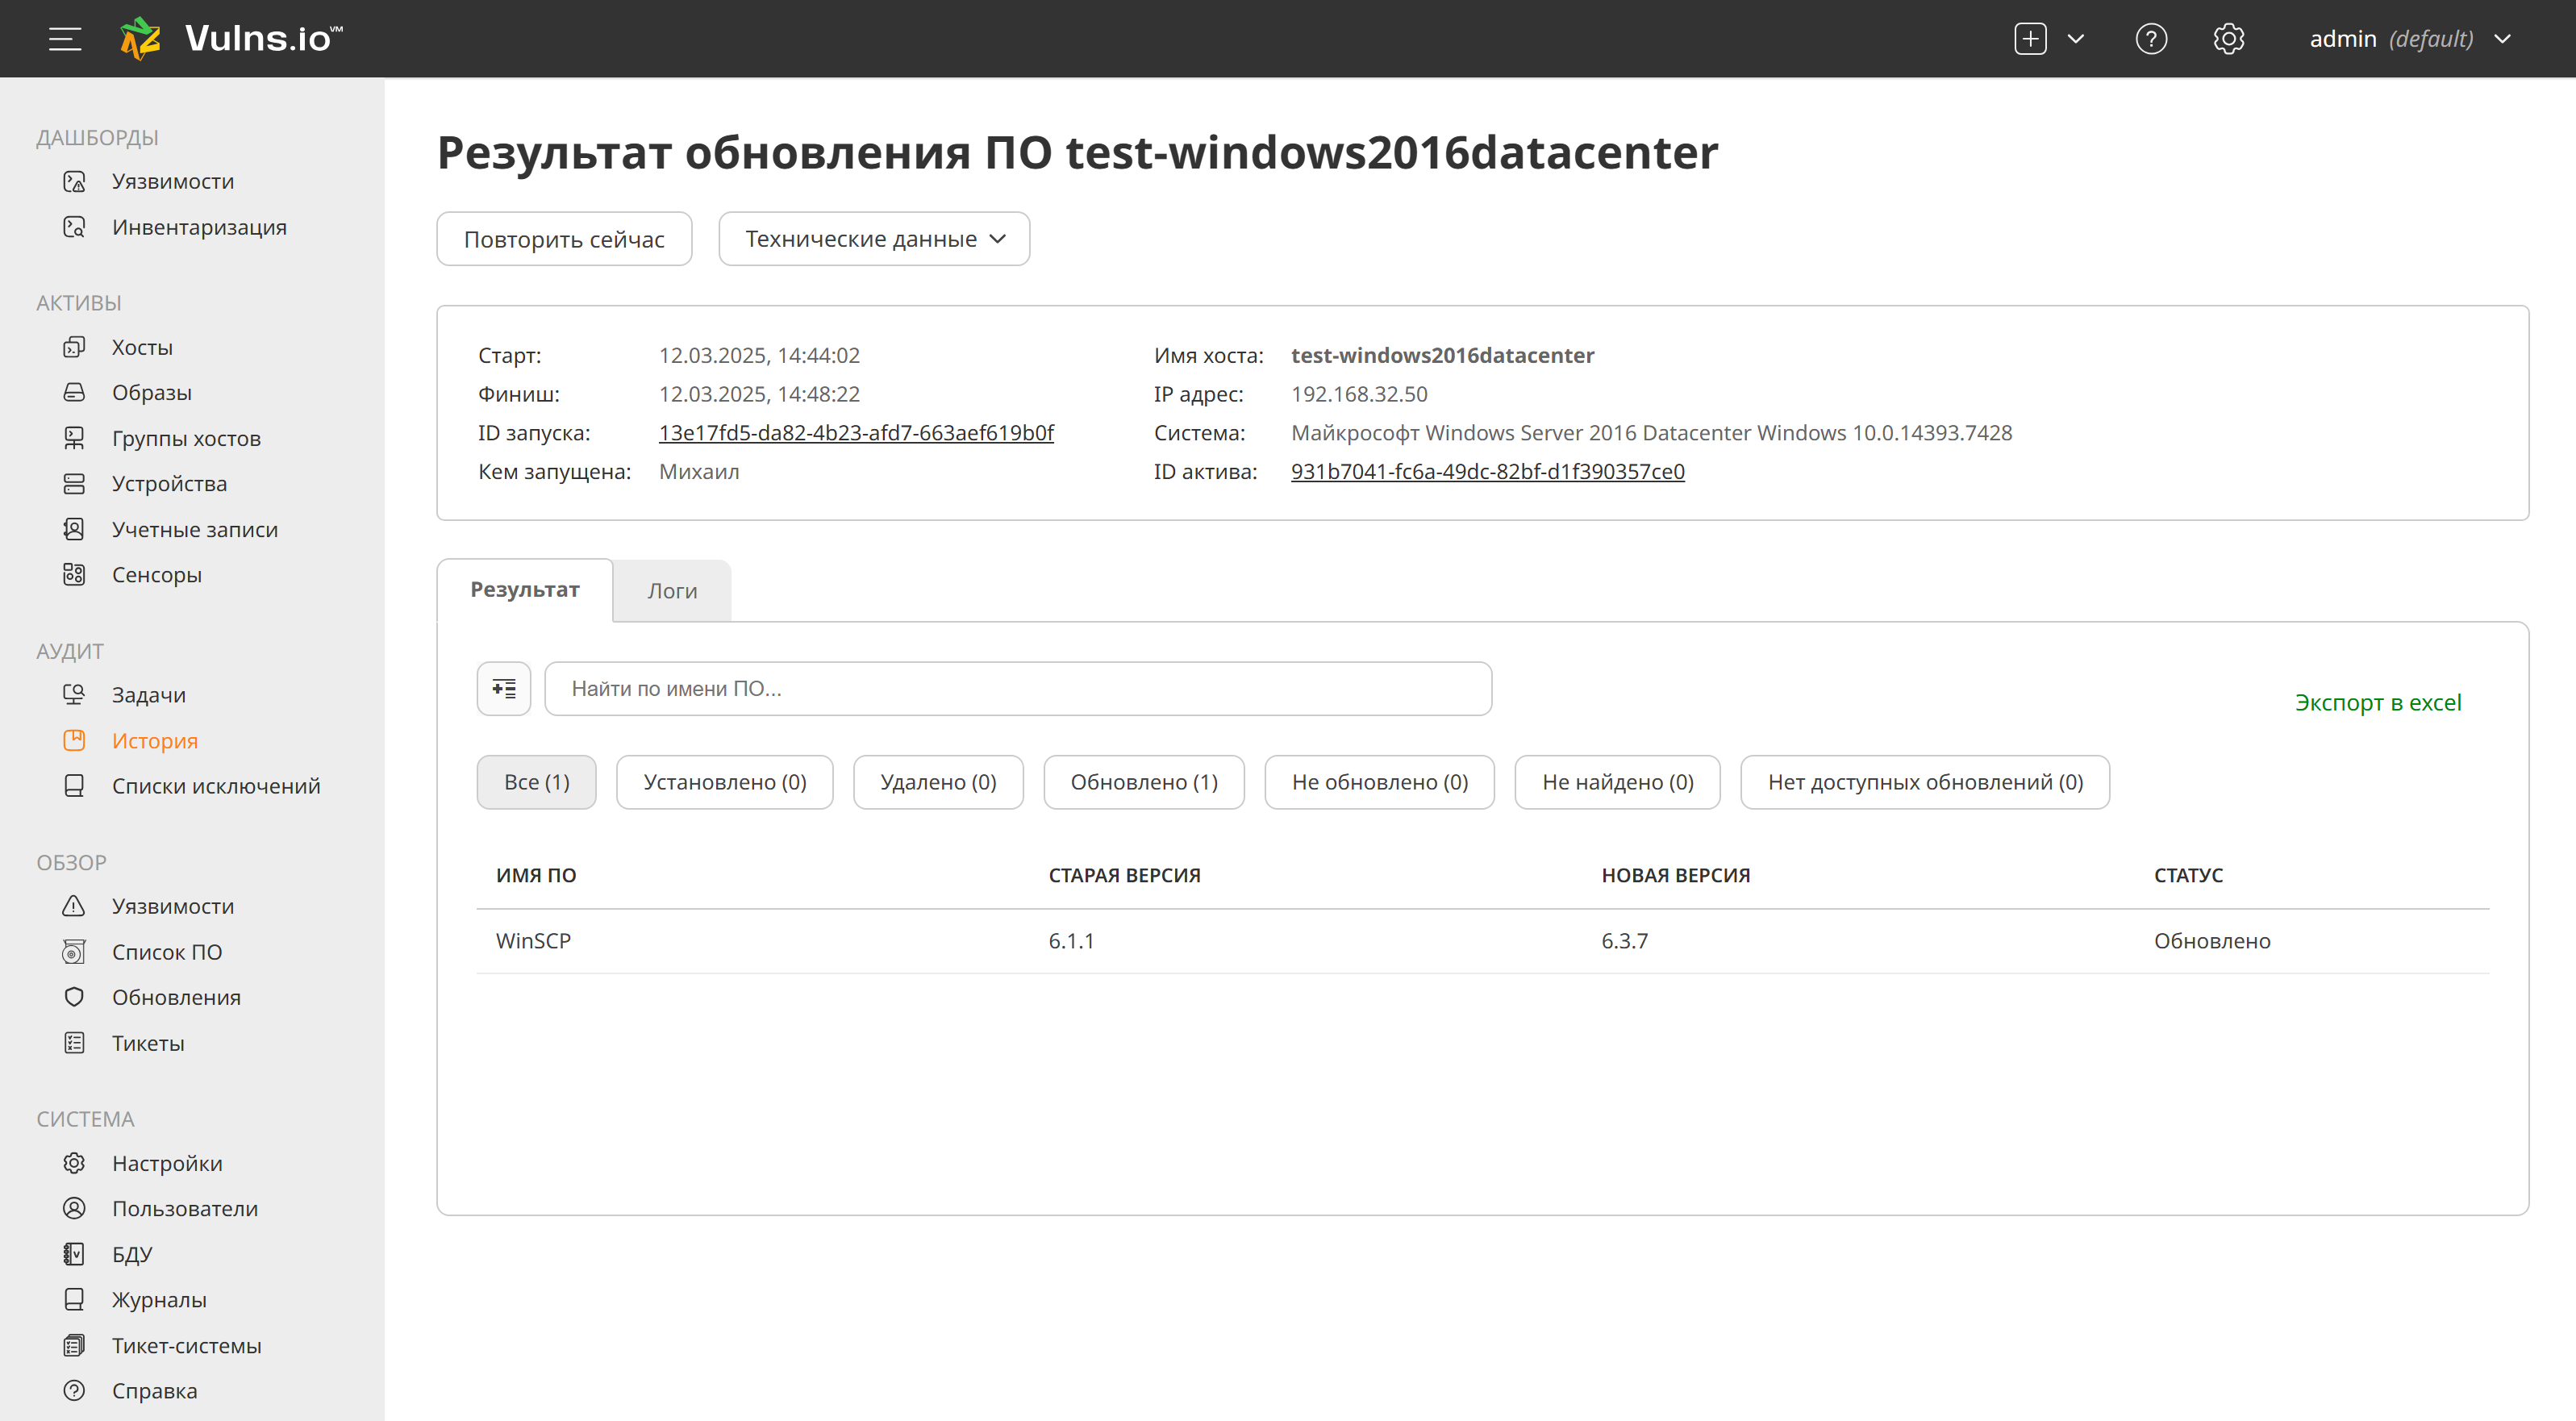The height and width of the screenshot is (1421, 2576).
Task: Switch to the Результат tab
Action: pos(525,589)
